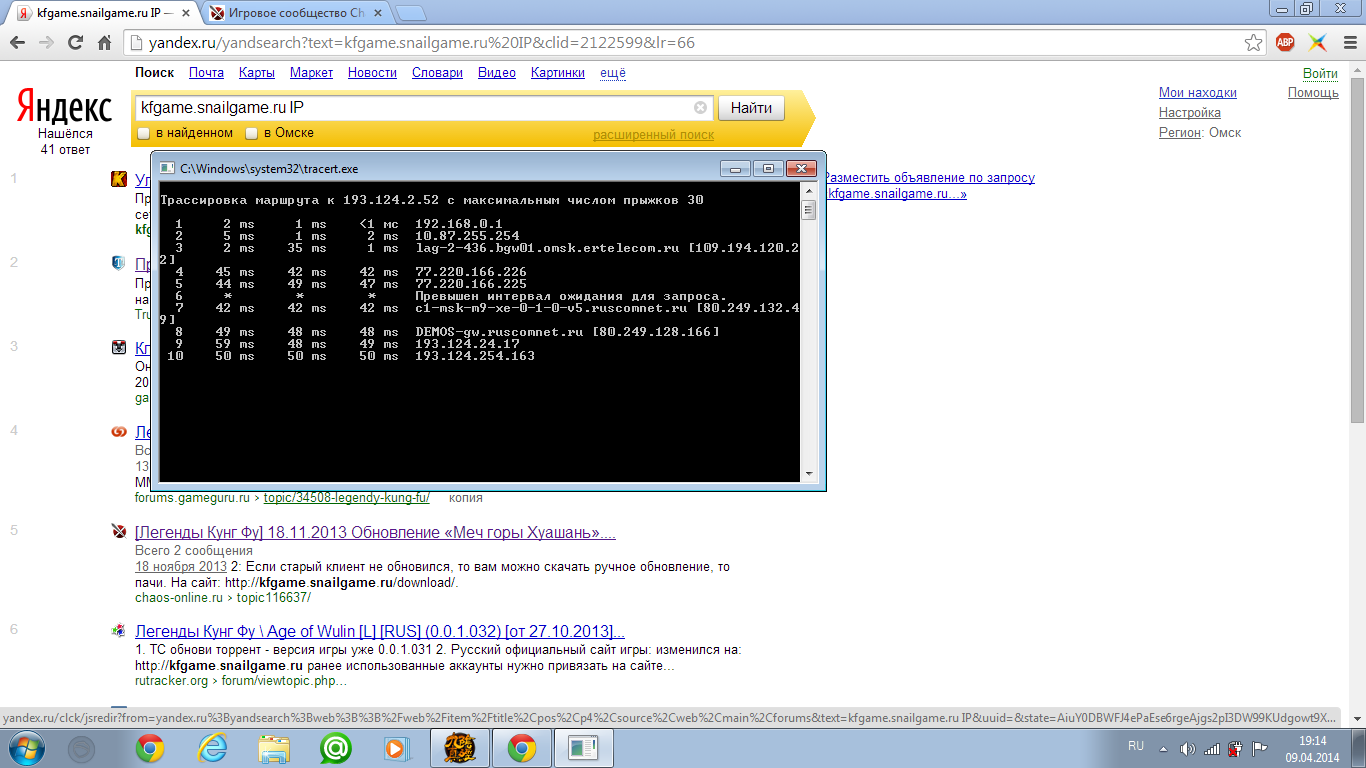Viewport: 1366px width, 768px height.
Task: Close the kfgame.snailgame.ru IP tab
Action: [x=186, y=14]
